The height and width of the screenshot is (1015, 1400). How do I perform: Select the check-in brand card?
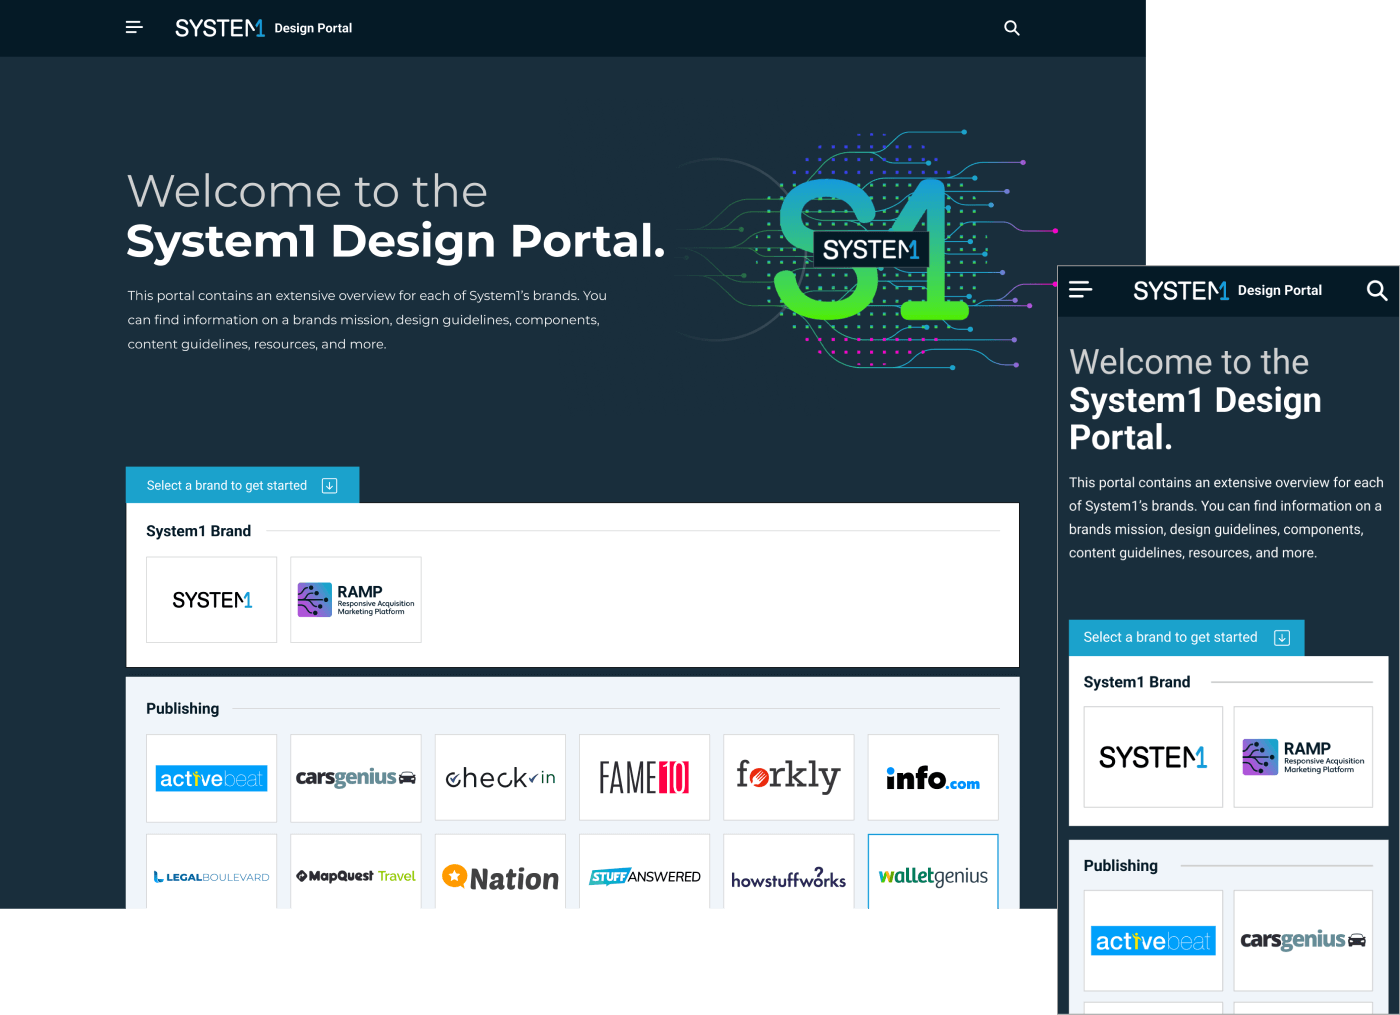[500, 778]
